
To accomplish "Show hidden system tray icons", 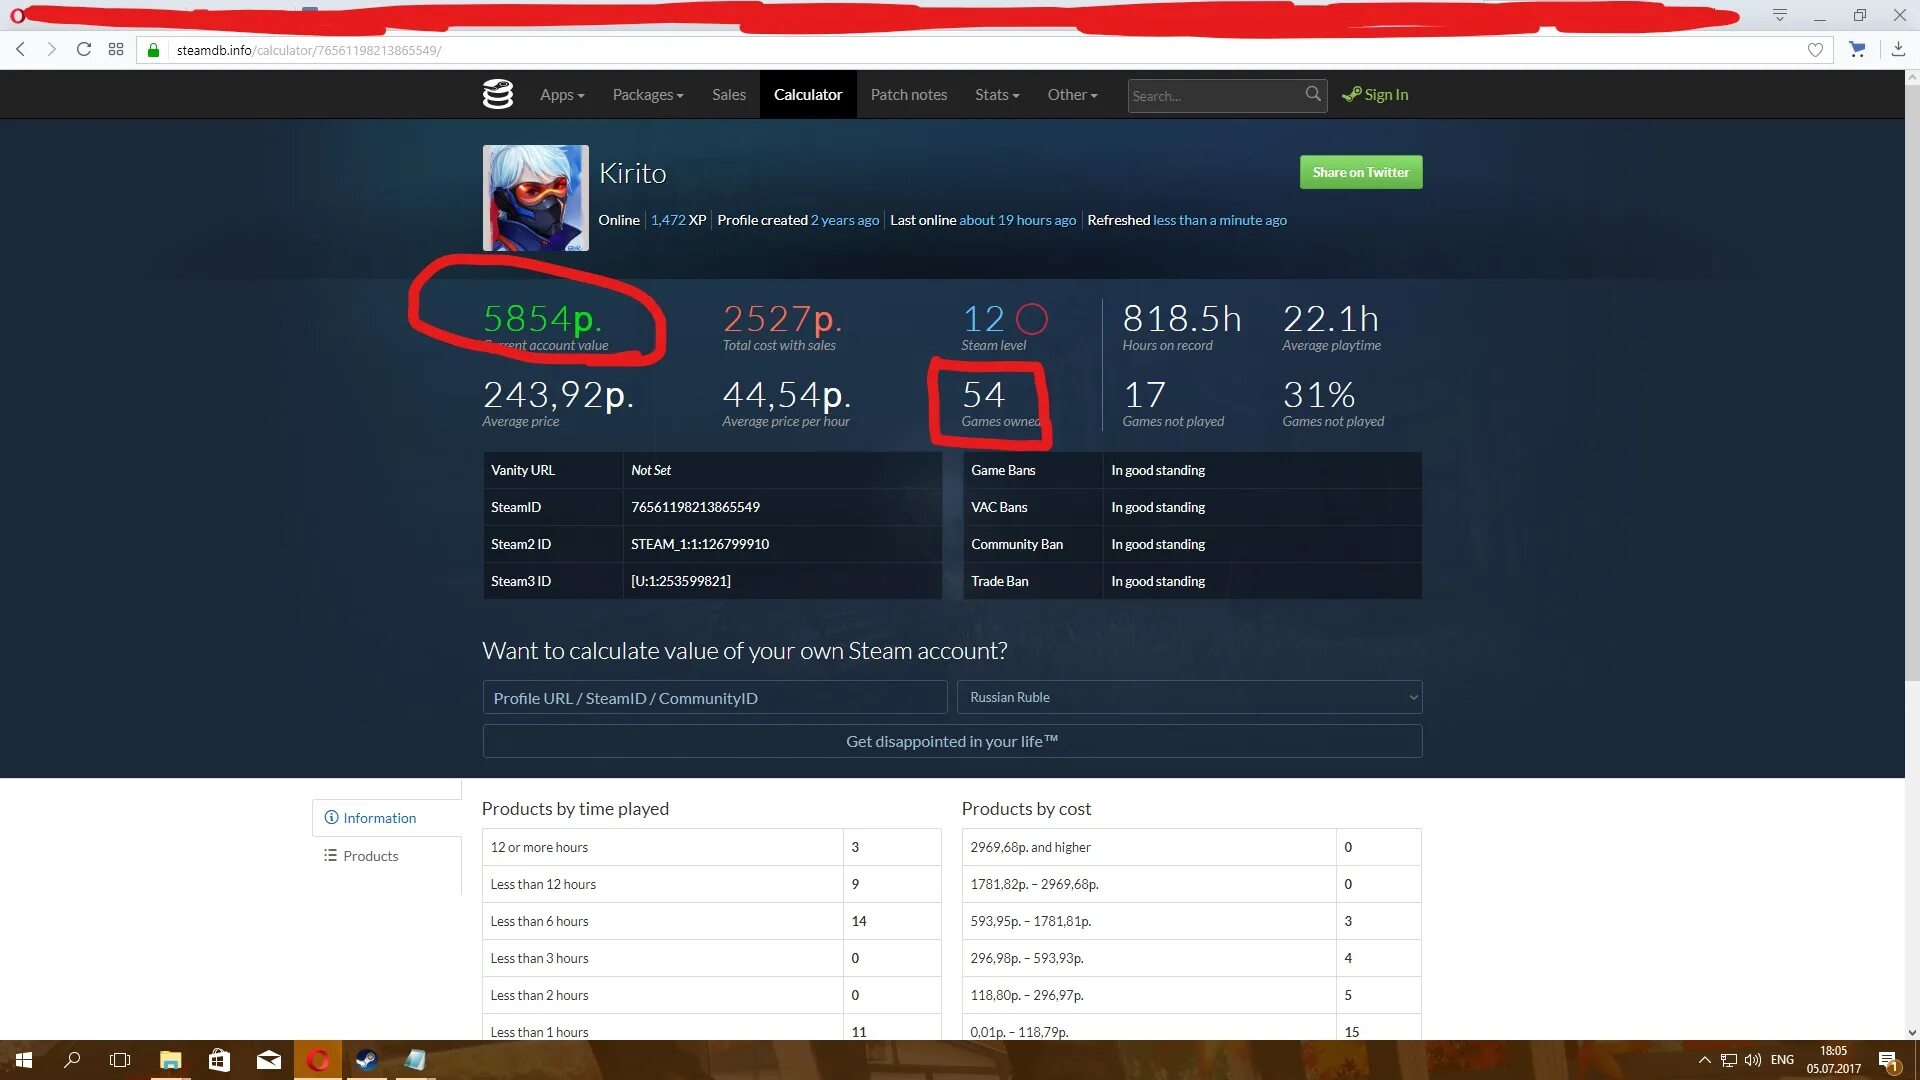I will coord(1704,1060).
